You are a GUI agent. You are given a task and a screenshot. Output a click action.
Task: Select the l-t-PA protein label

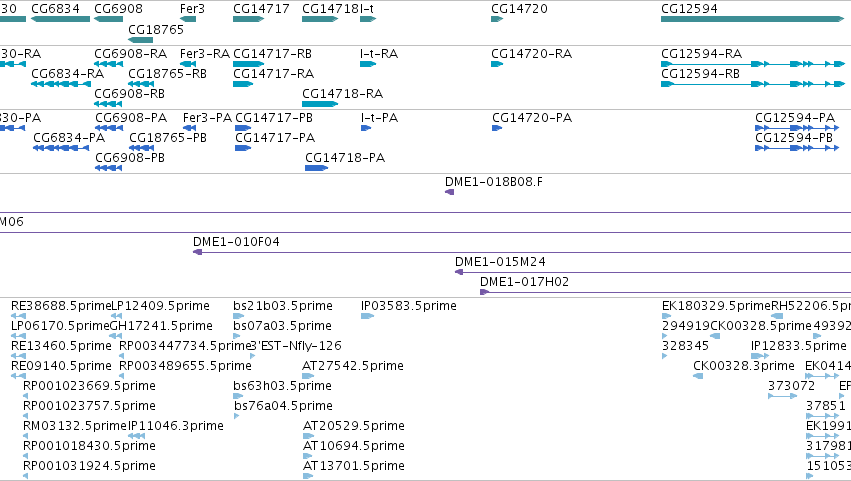coord(379,118)
